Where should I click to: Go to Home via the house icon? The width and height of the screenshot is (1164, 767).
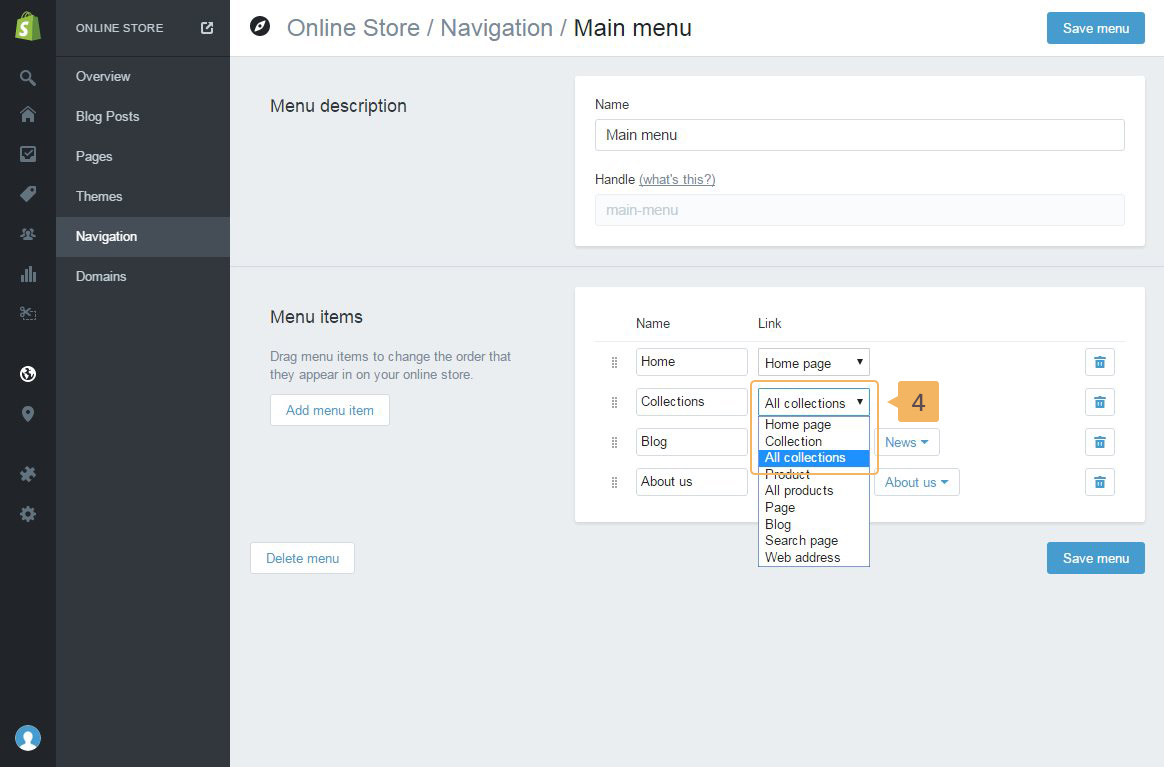[28, 115]
